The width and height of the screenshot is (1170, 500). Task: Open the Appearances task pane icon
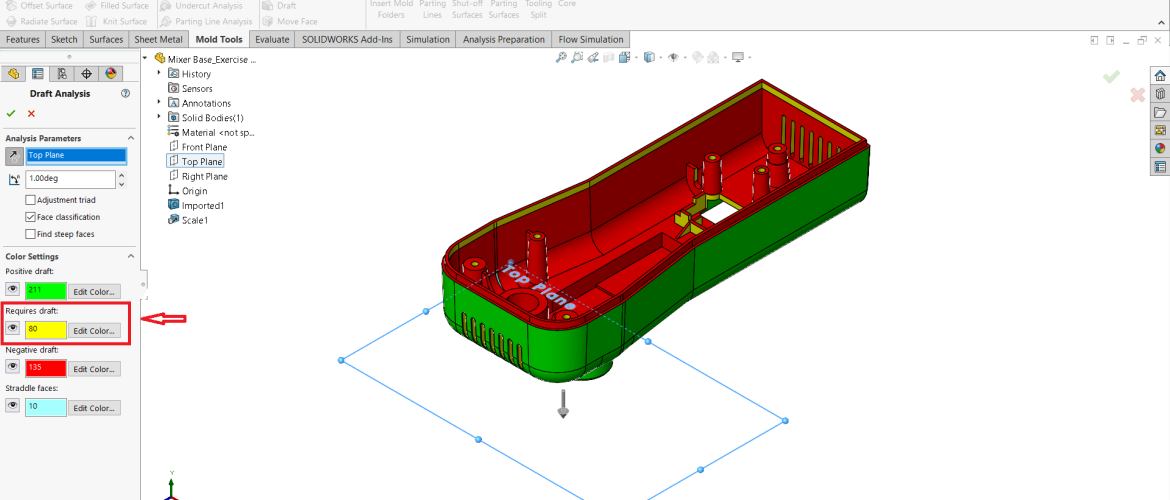tap(1160, 148)
